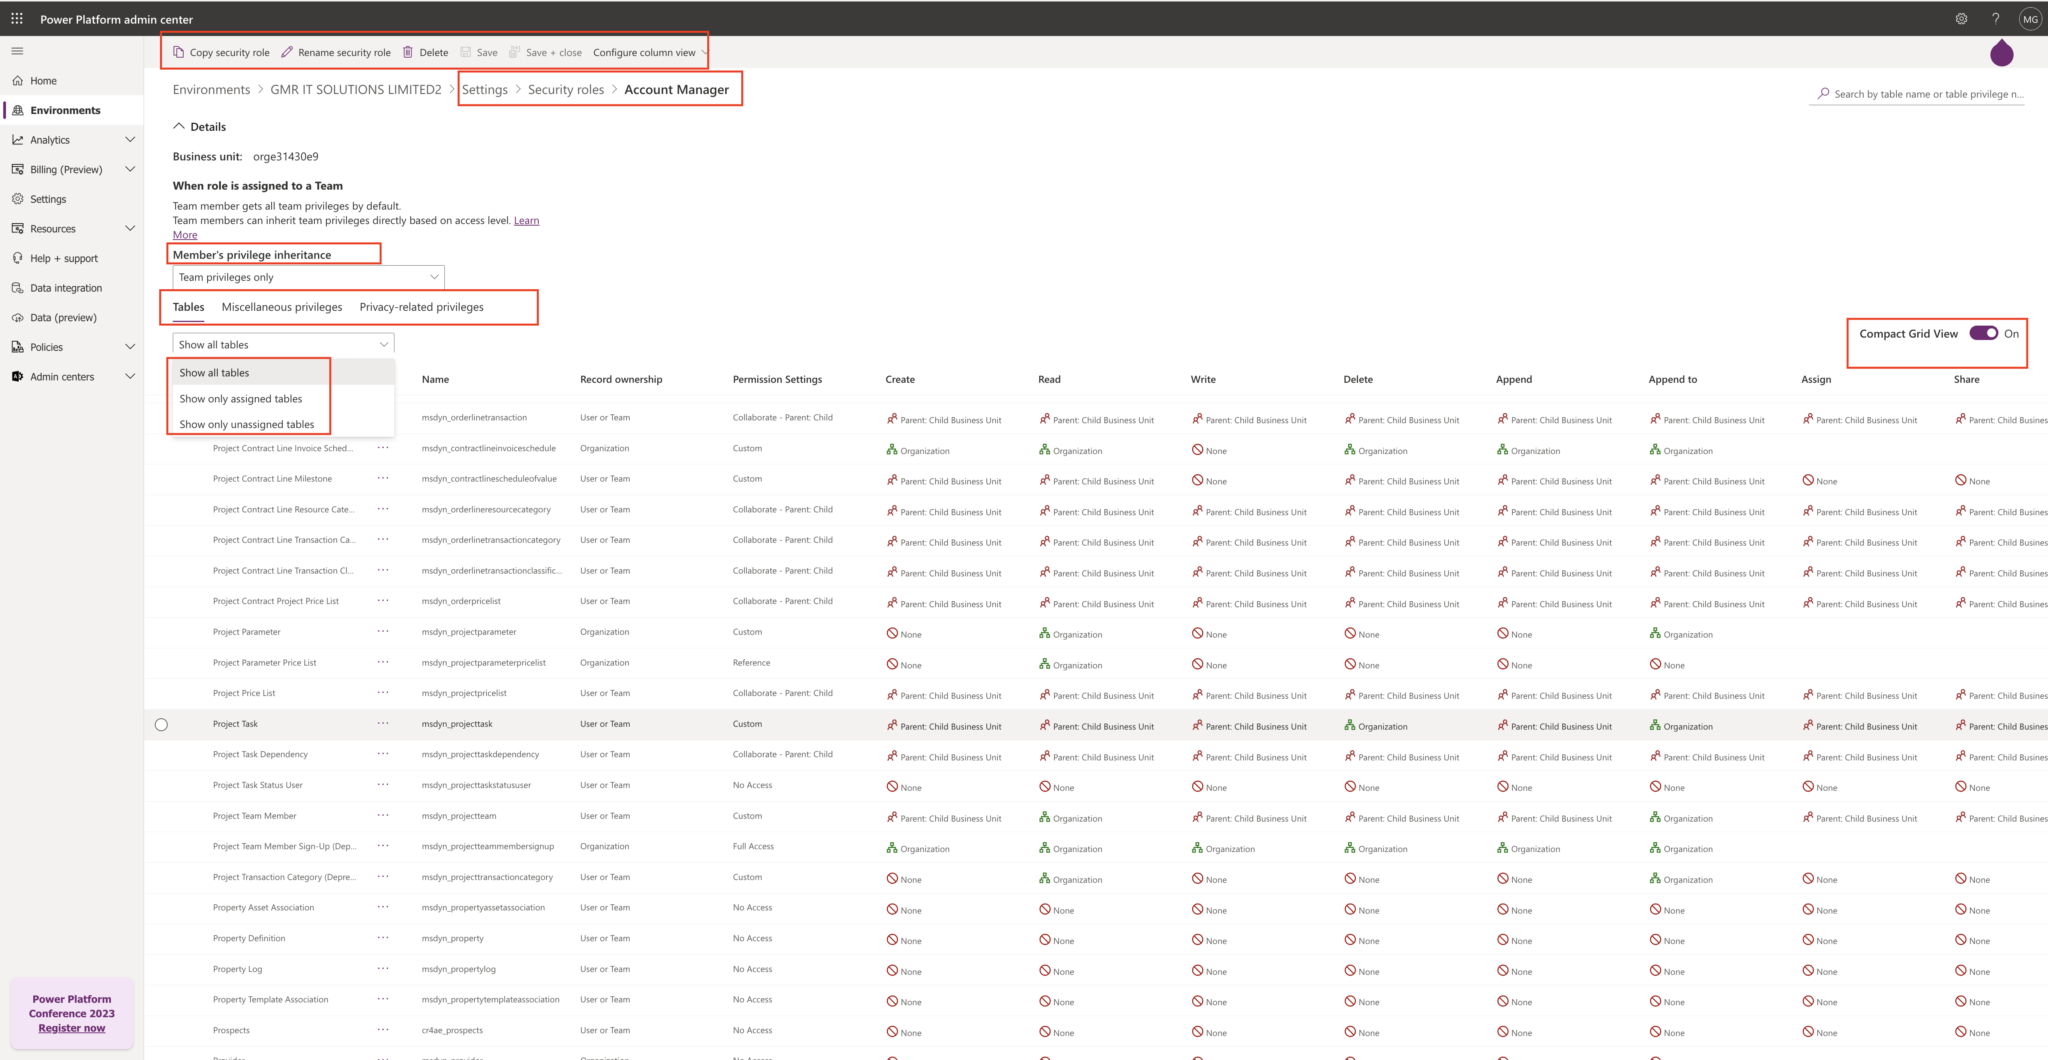The width and height of the screenshot is (2048, 1060).
Task: Collapse the Details section
Action: 179,126
